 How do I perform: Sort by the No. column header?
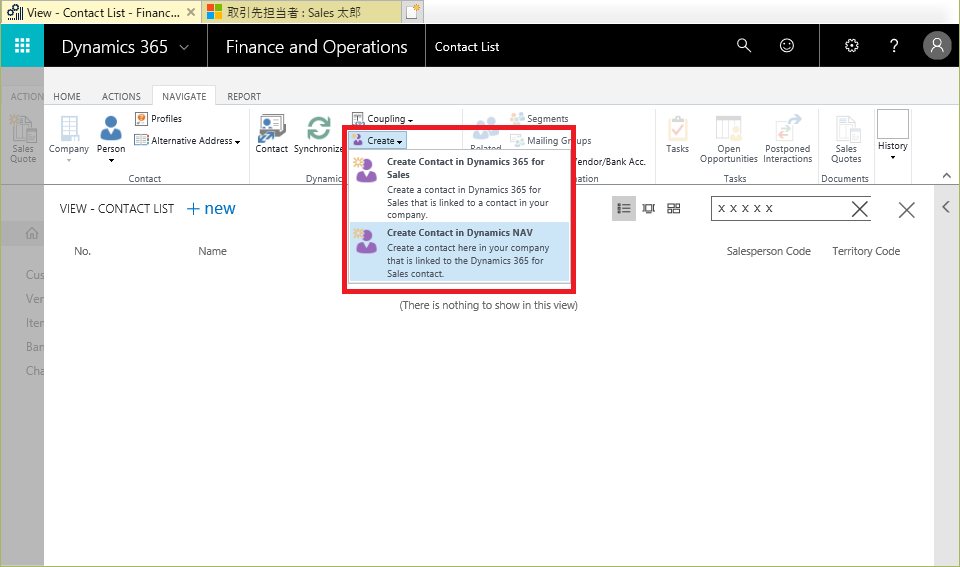pyautogui.click(x=83, y=251)
